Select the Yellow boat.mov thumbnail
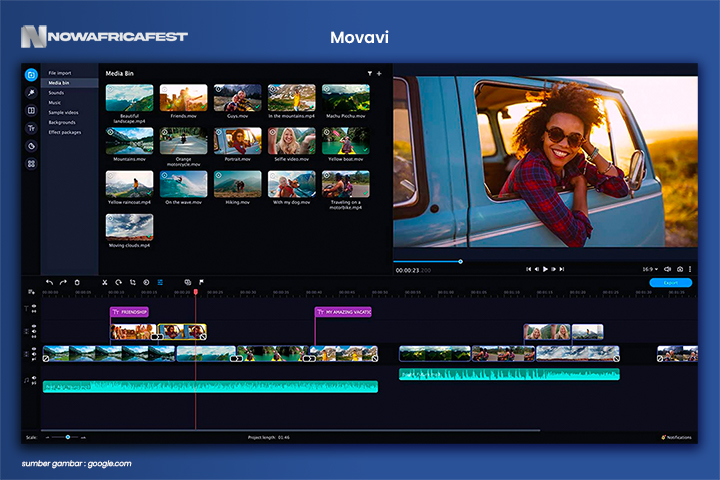Screen dimensions: 720x480 346,141
